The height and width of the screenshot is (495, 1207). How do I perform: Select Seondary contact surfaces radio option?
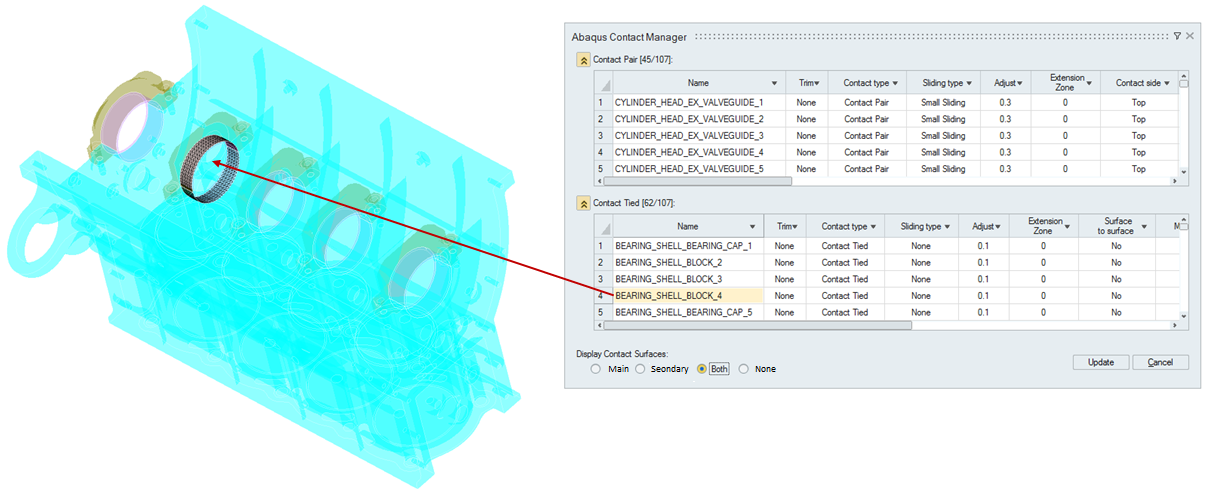pos(641,369)
